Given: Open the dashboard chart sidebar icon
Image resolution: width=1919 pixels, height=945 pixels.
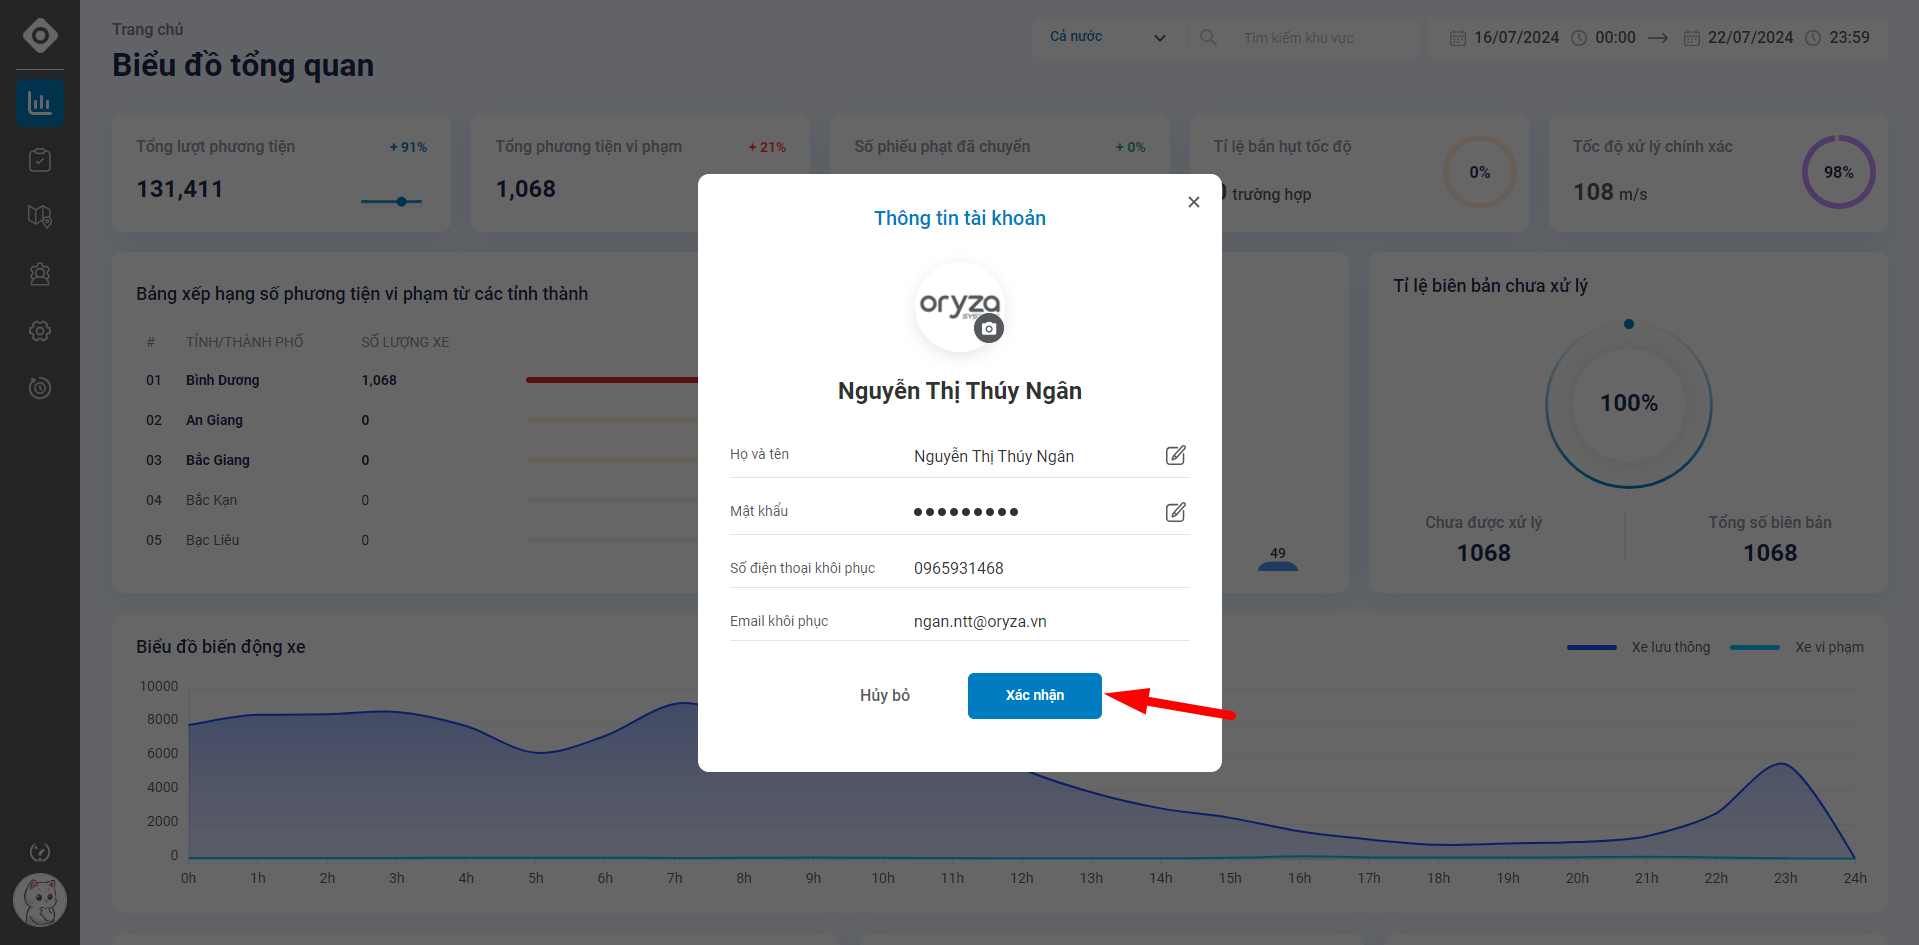Looking at the screenshot, I should click(x=40, y=103).
